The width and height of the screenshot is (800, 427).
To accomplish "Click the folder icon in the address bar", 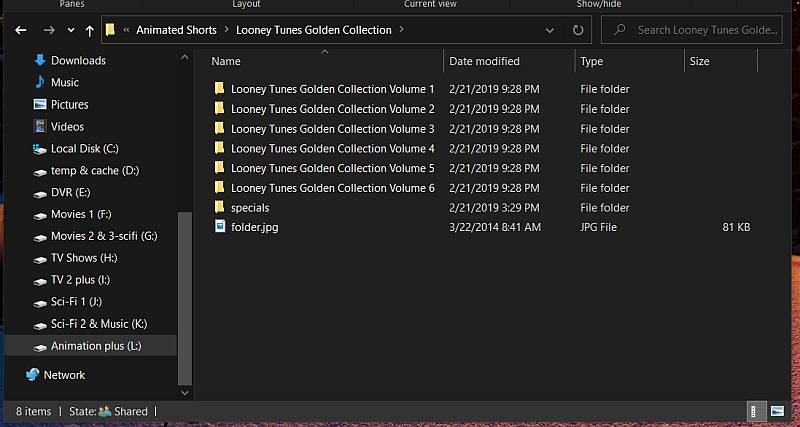I will tap(110, 30).
